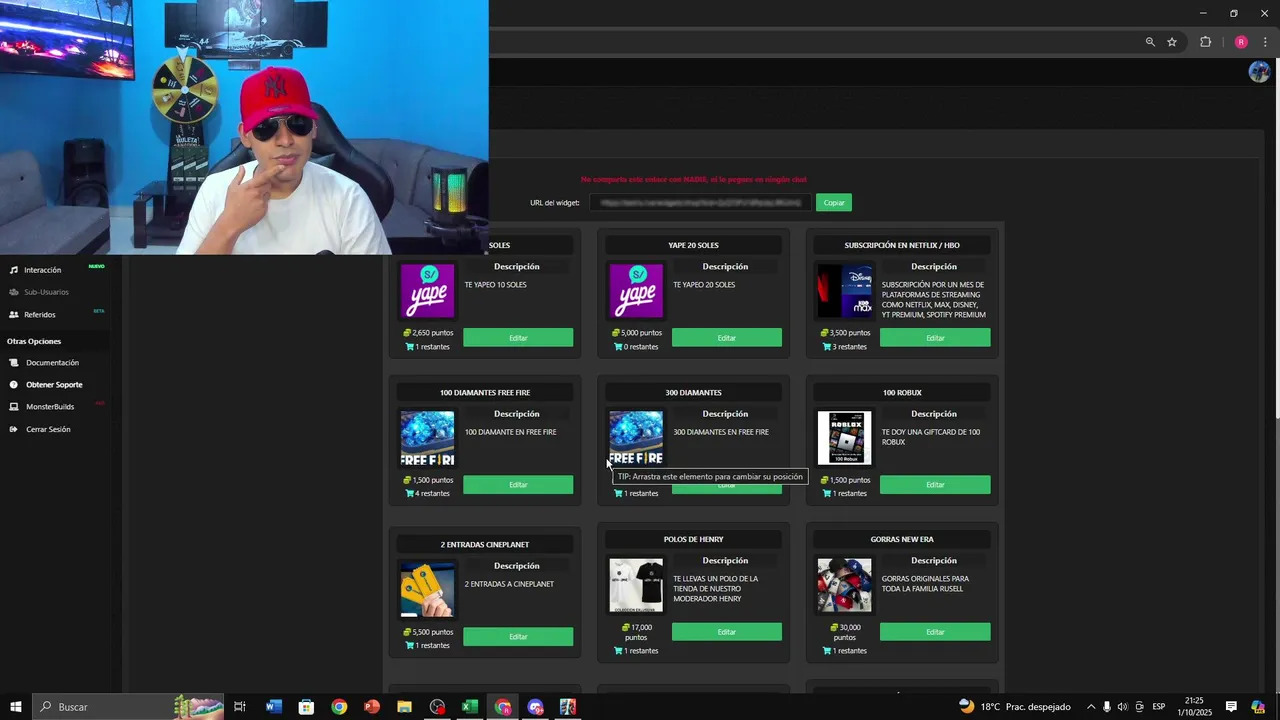1280x720 pixels.
Task: Open Excel from the taskbar
Action: coord(470,707)
